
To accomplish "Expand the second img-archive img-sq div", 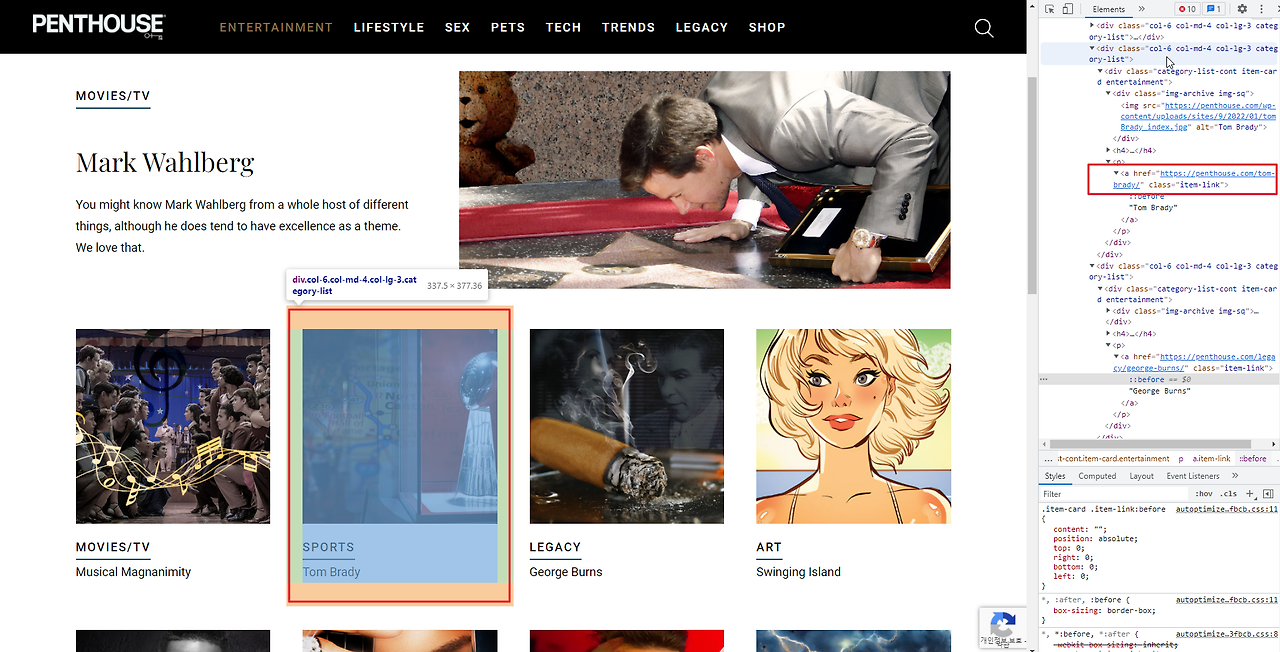I will [1108, 311].
